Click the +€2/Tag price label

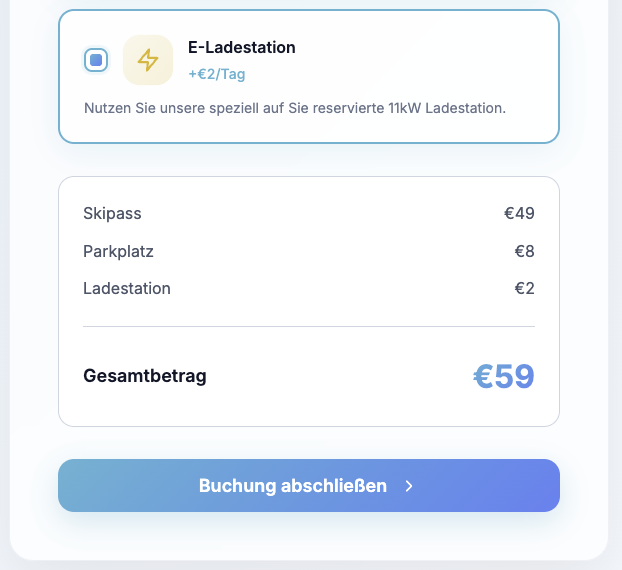pyautogui.click(x=216, y=74)
